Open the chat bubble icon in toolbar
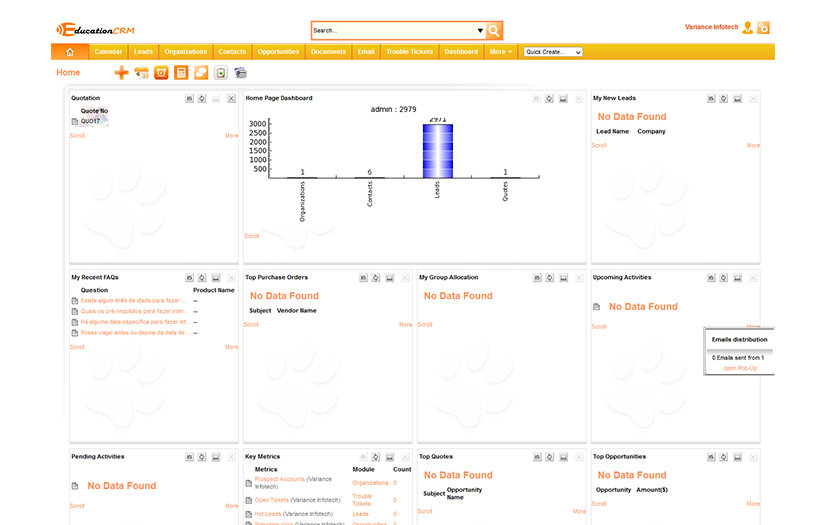The width and height of the screenshot is (825, 525). (x=201, y=73)
